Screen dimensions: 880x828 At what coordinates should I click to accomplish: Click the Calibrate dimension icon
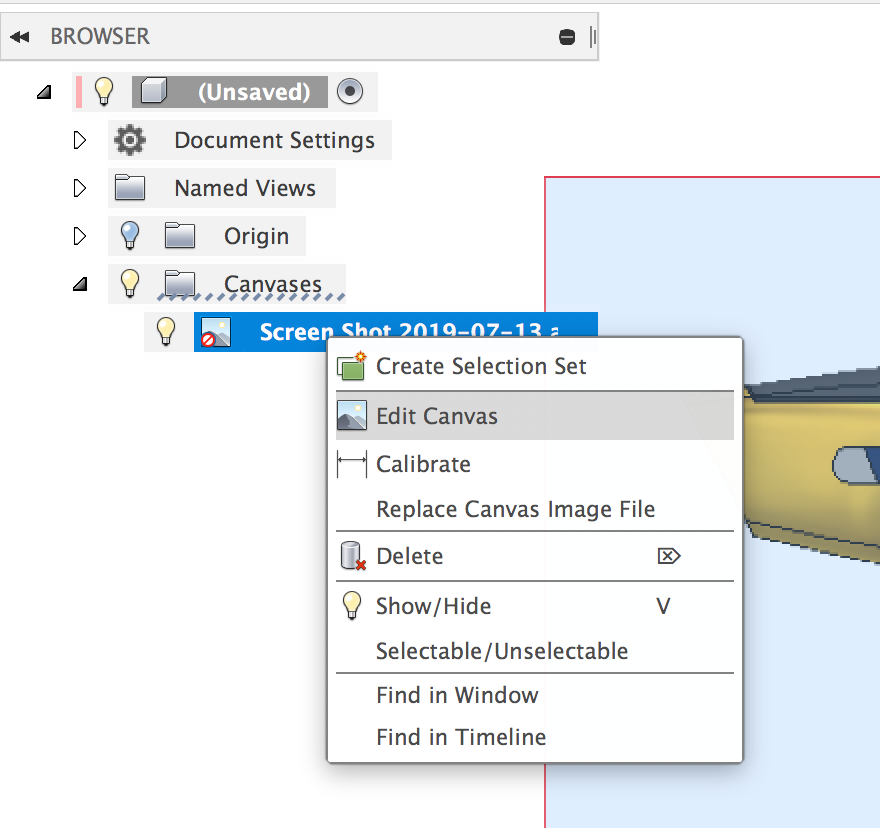(351, 464)
